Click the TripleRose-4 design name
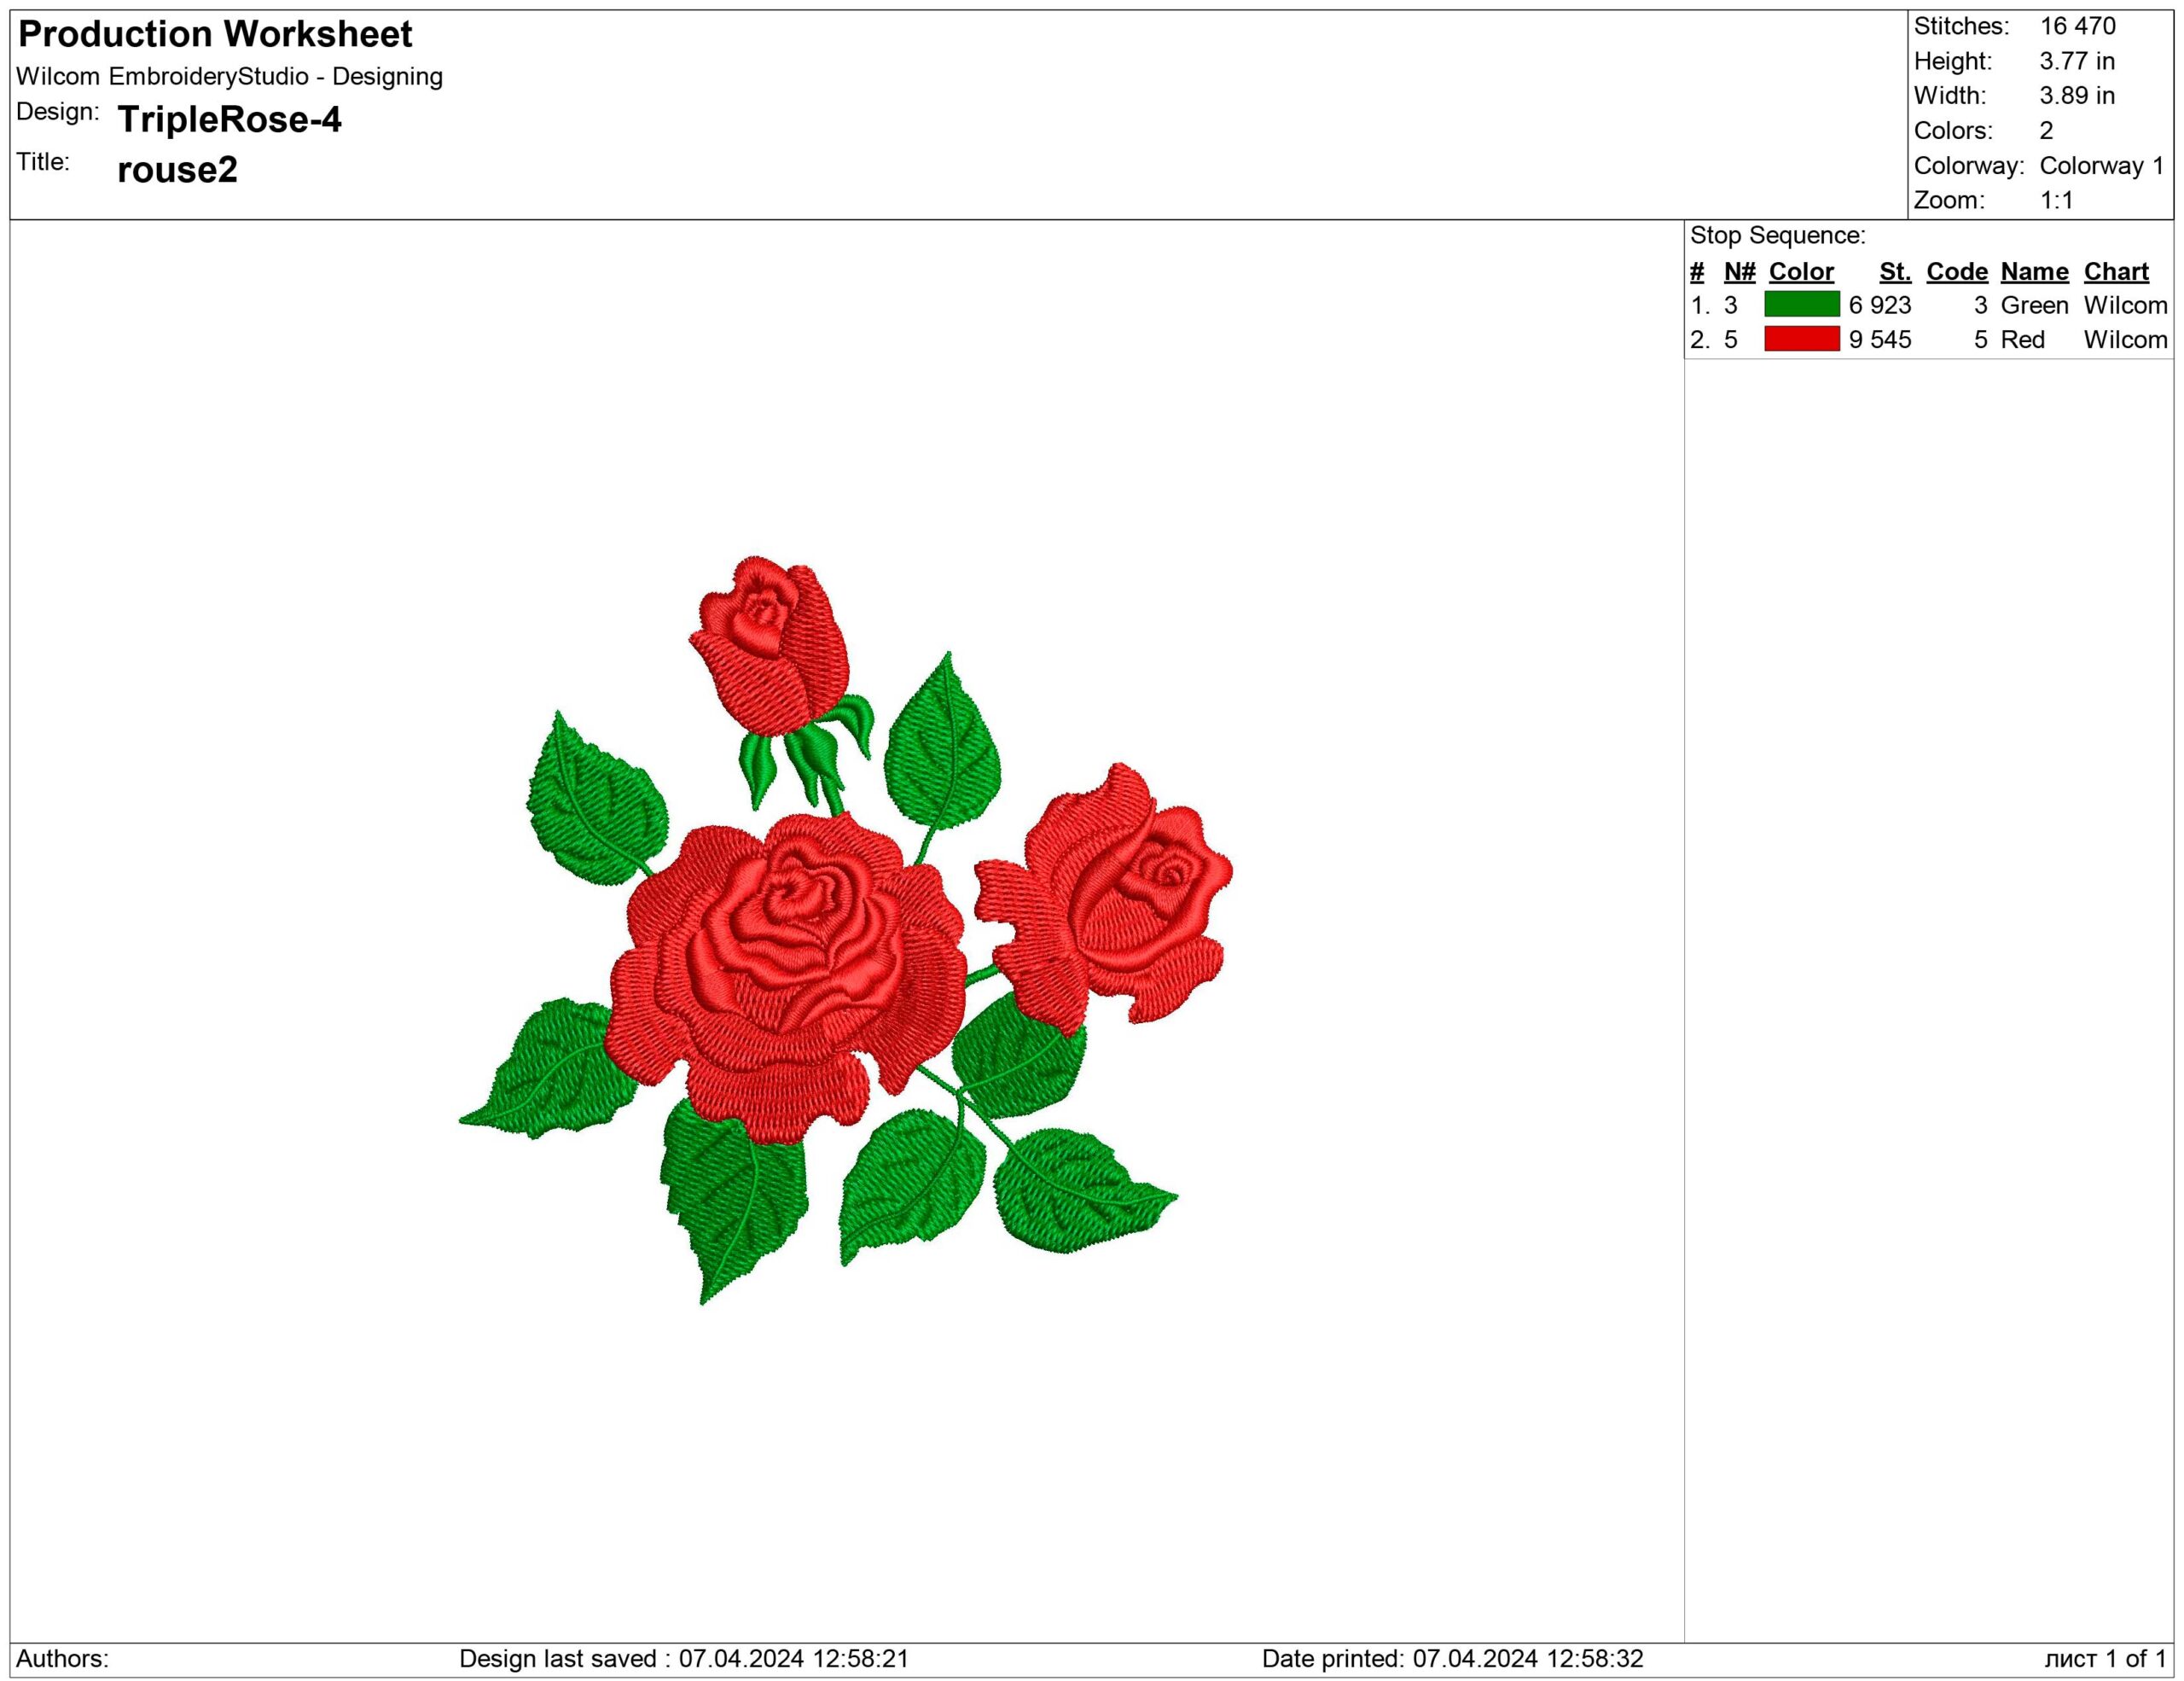 pyautogui.click(x=229, y=119)
